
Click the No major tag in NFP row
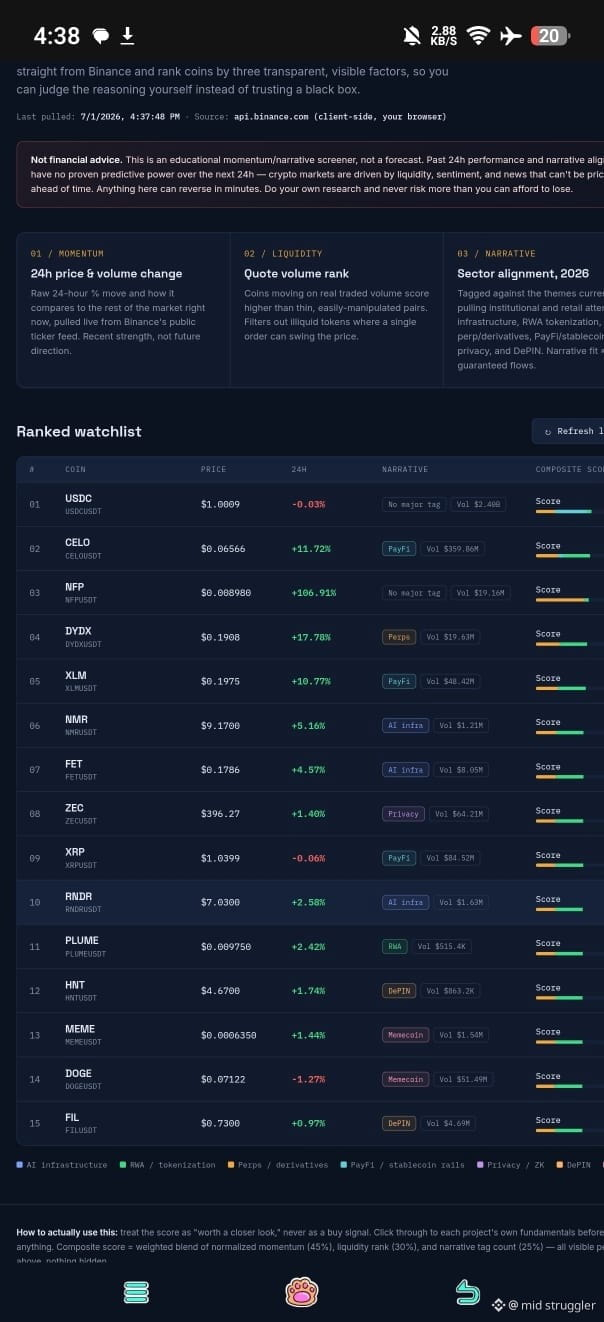[414, 593]
